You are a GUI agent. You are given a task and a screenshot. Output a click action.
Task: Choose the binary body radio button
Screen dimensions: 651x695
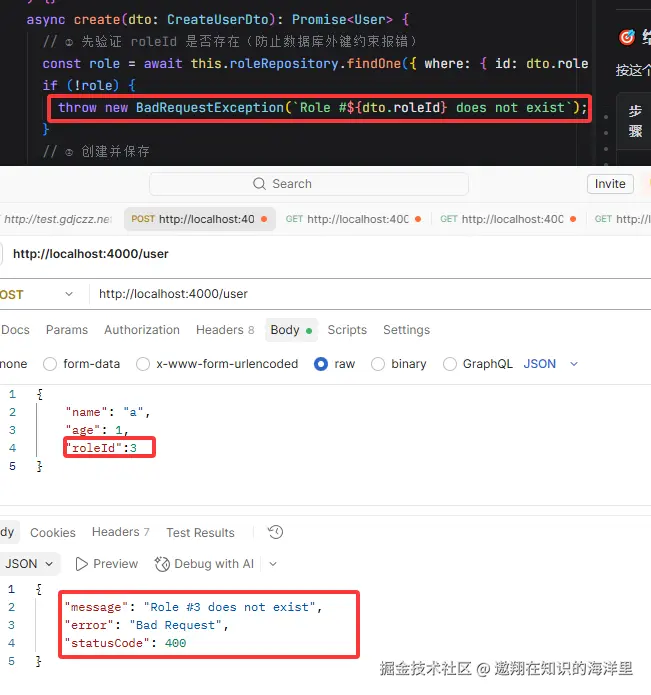[x=378, y=364]
